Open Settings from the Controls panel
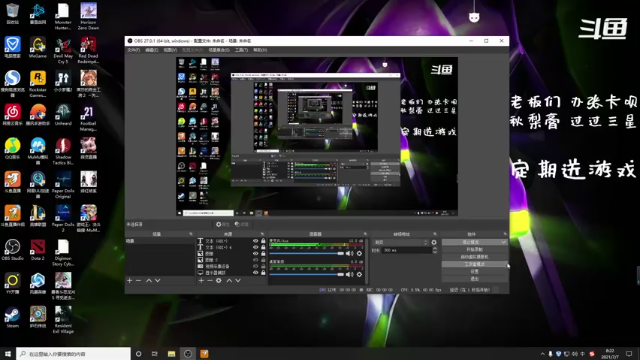 [474, 271]
